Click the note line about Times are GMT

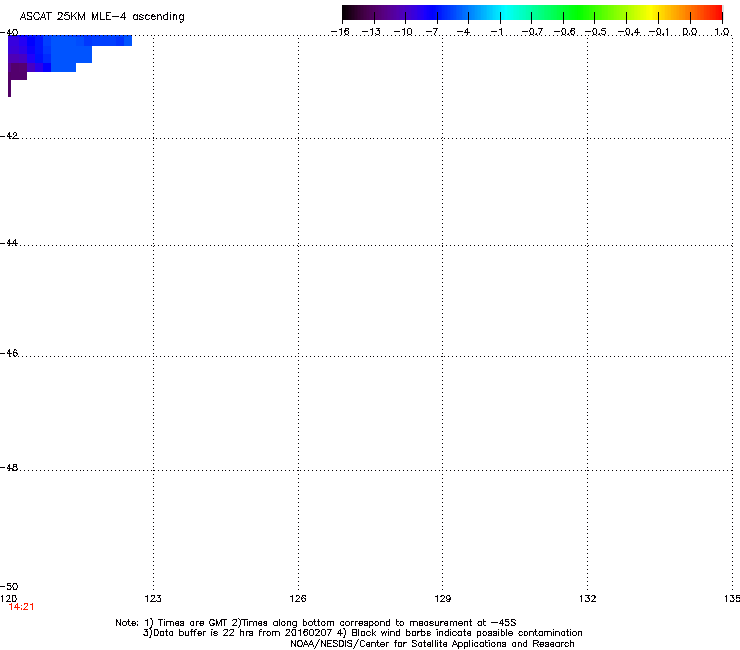point(316,623)
